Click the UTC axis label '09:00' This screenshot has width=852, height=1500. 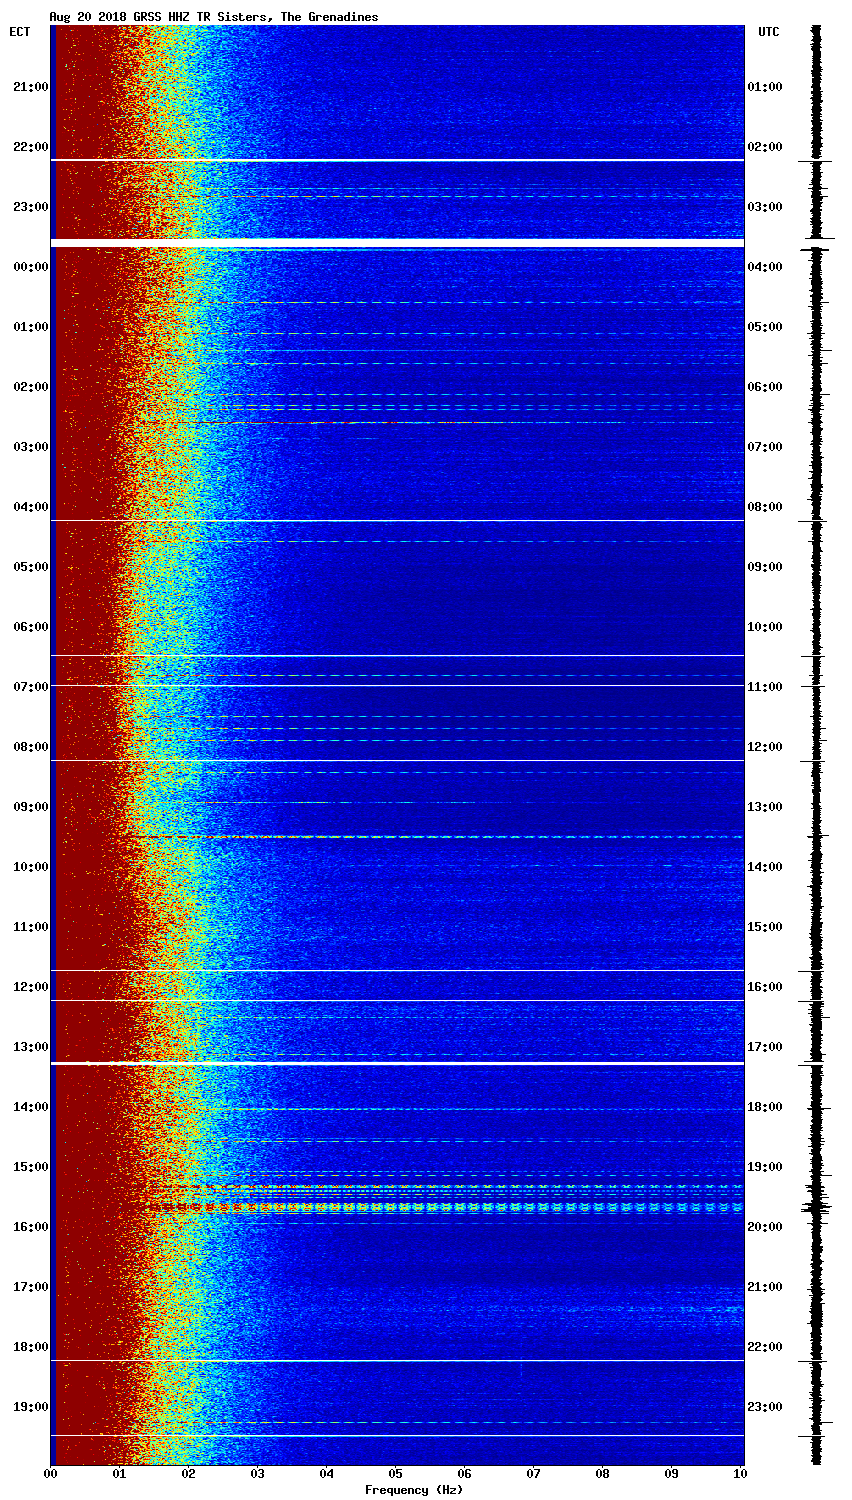coord(765,567)
